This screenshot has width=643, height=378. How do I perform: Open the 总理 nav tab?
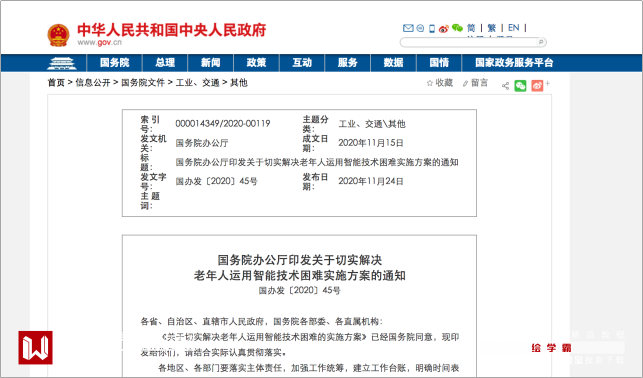point(165,63)
